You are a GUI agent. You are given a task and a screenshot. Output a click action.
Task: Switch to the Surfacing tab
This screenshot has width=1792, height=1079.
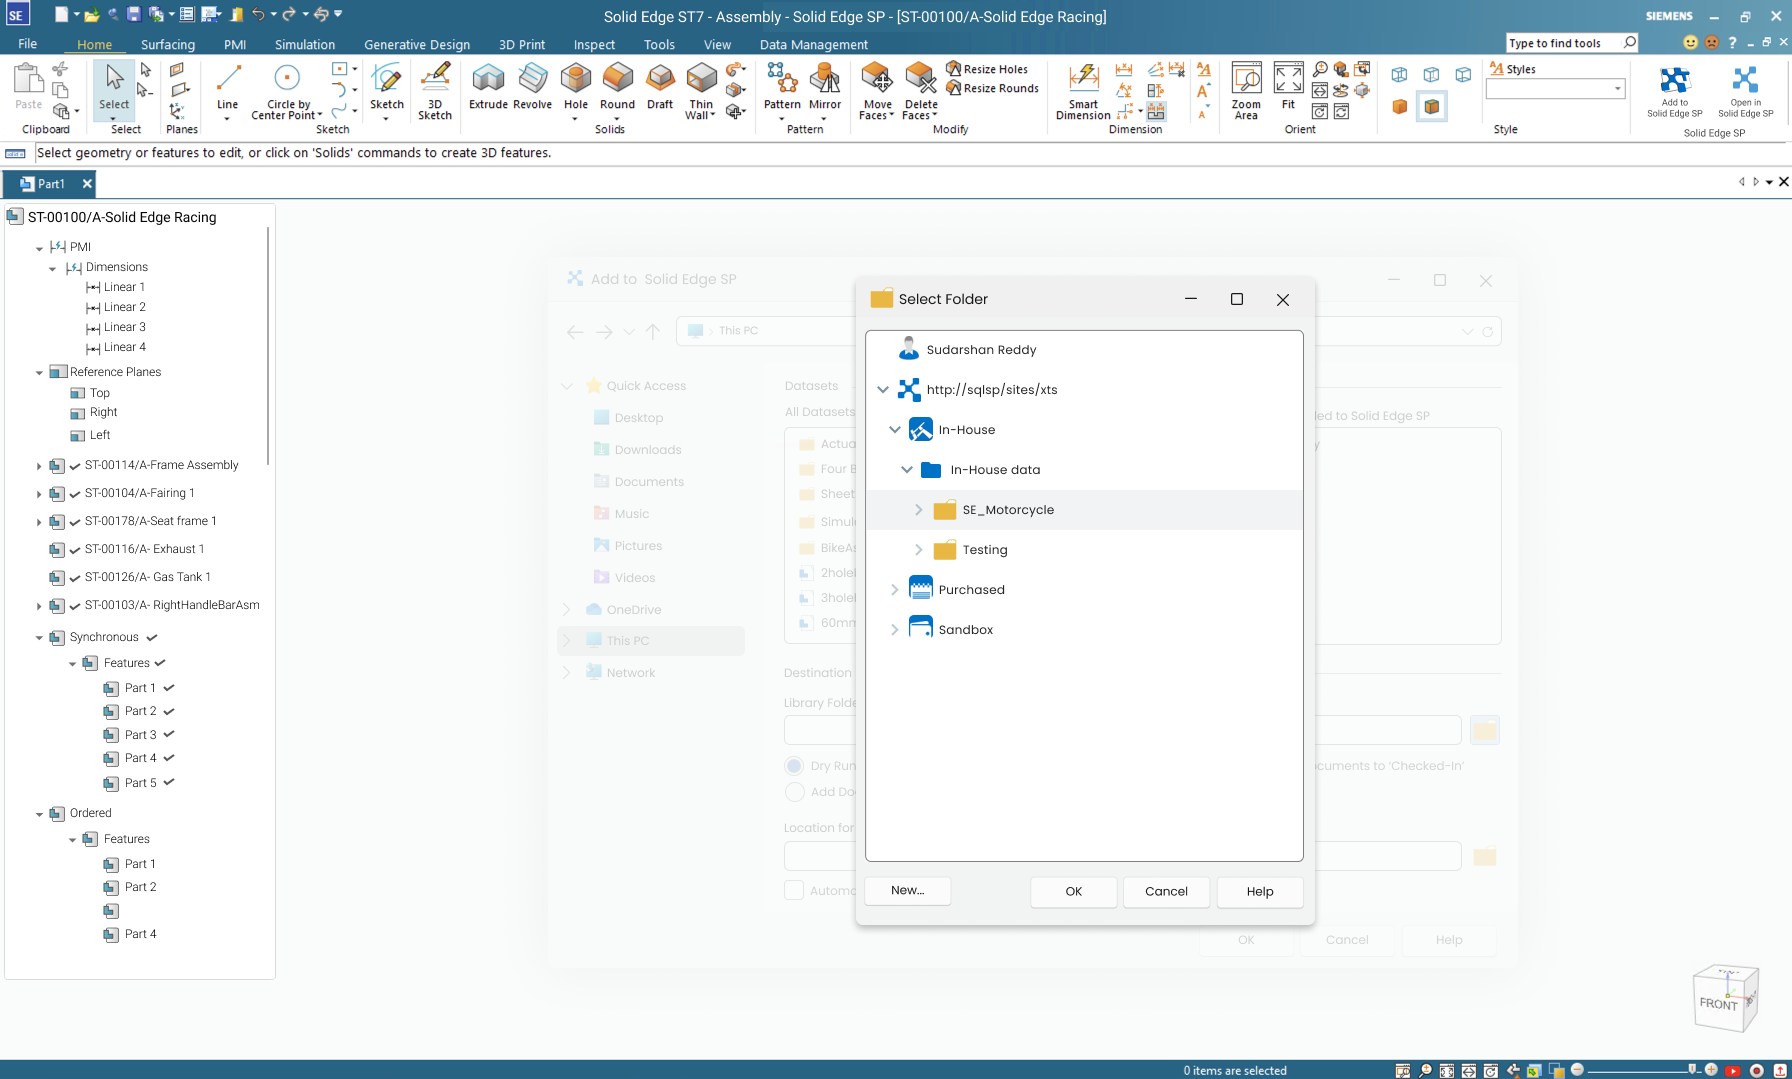pyautogui.click(x=168, y=45)
